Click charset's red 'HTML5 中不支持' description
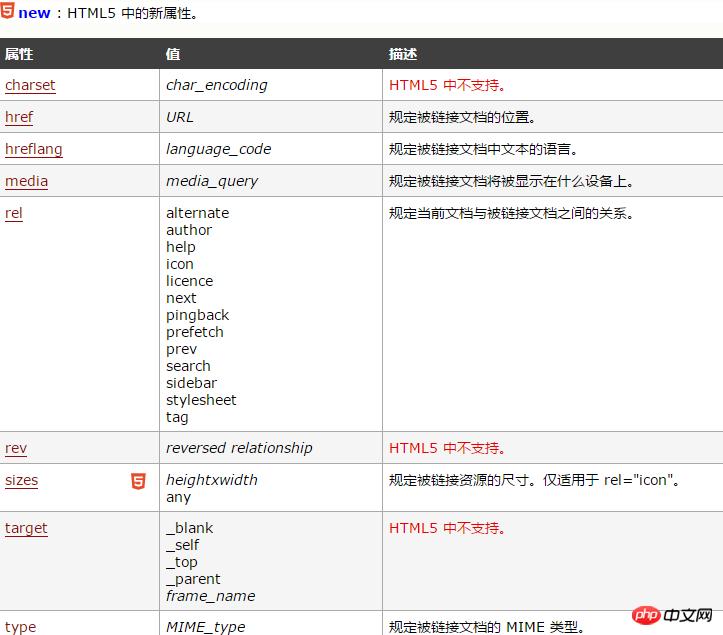Viewport: 723px width, 635px height. pos(447,85)
